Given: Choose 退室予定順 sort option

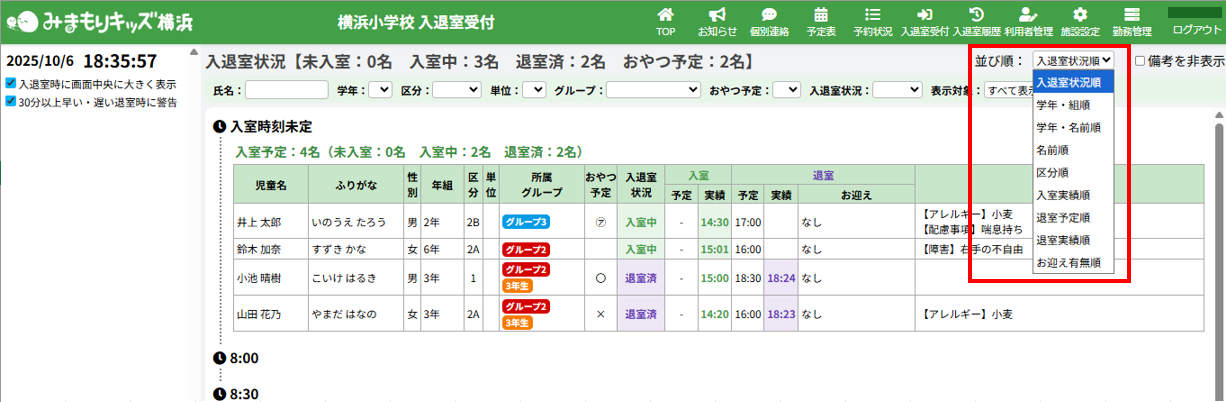Looking at the screenshot, I should point(1068,217).
